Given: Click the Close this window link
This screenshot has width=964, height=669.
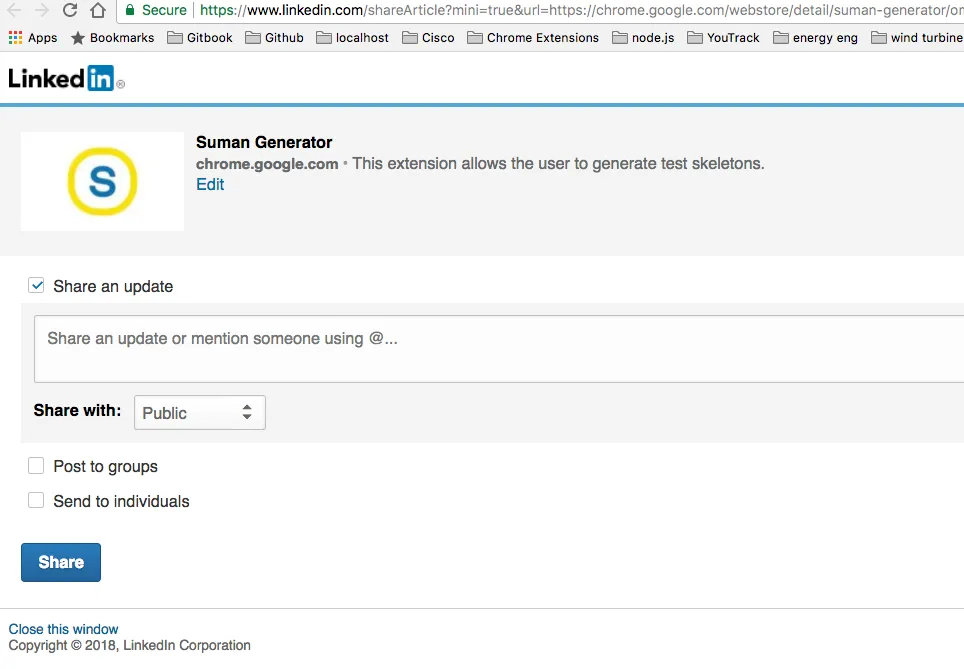Looking at the screenshot, I should tap(63, 629).
